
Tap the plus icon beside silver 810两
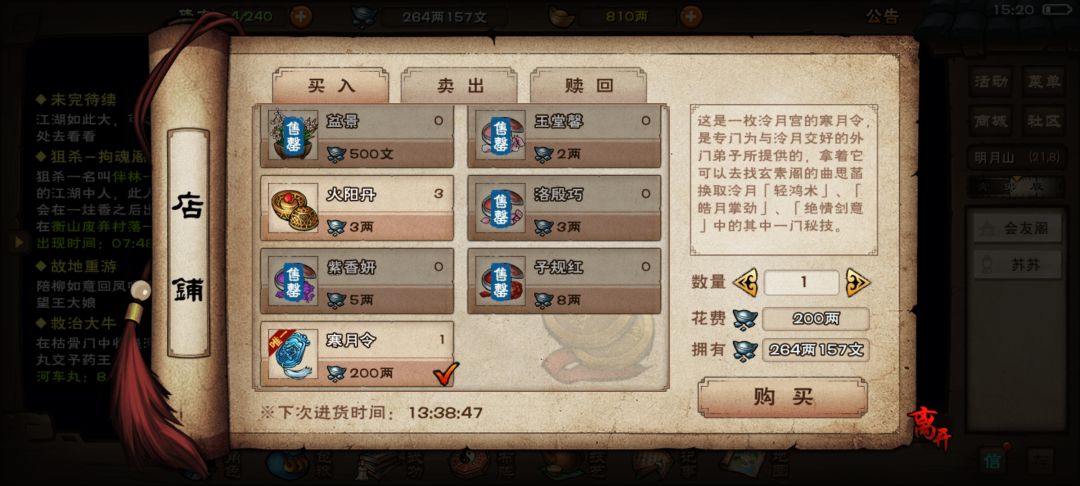point(691,16)
